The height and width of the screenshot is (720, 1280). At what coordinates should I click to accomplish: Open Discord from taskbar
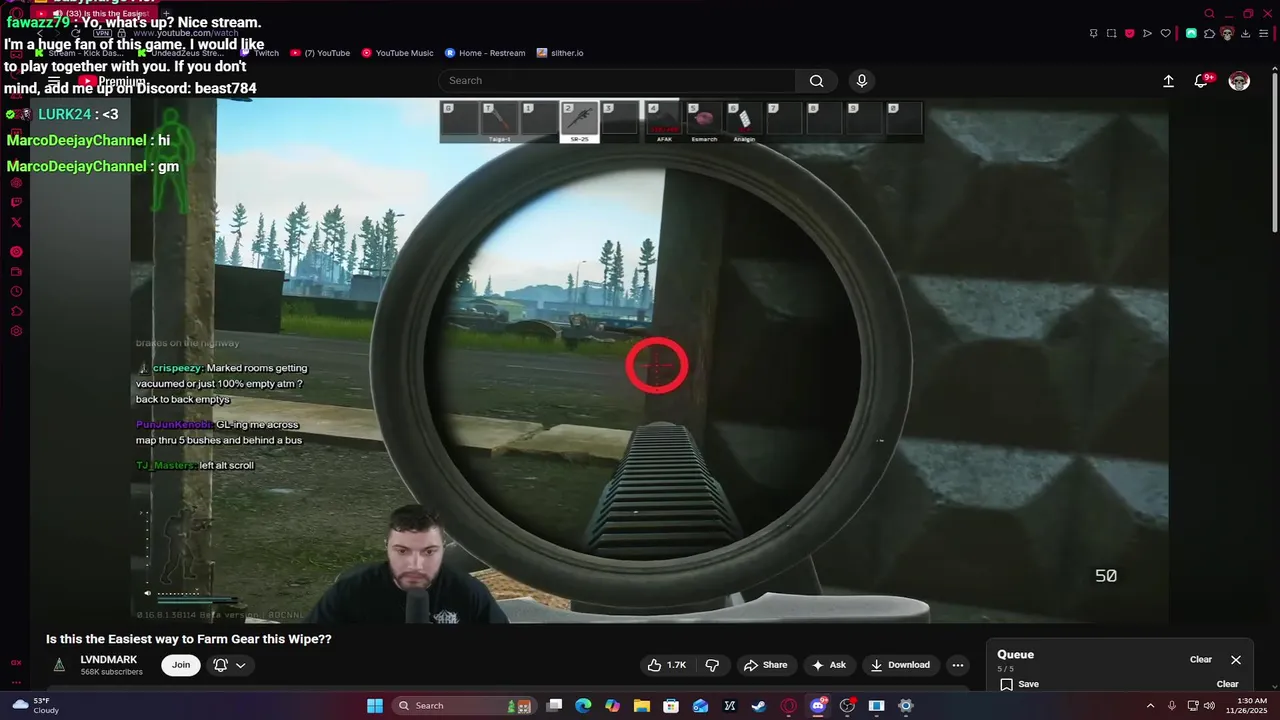818,706
